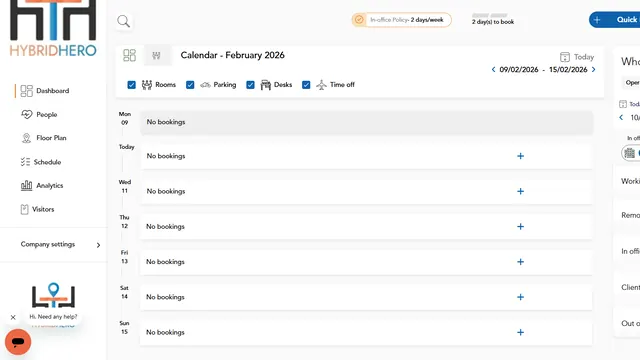Image resolution: width=640 pixels, height=360 pixels.
Task: Click the Floor Plan pin icon
Action: pyautogui.click(x=26, y=138)
